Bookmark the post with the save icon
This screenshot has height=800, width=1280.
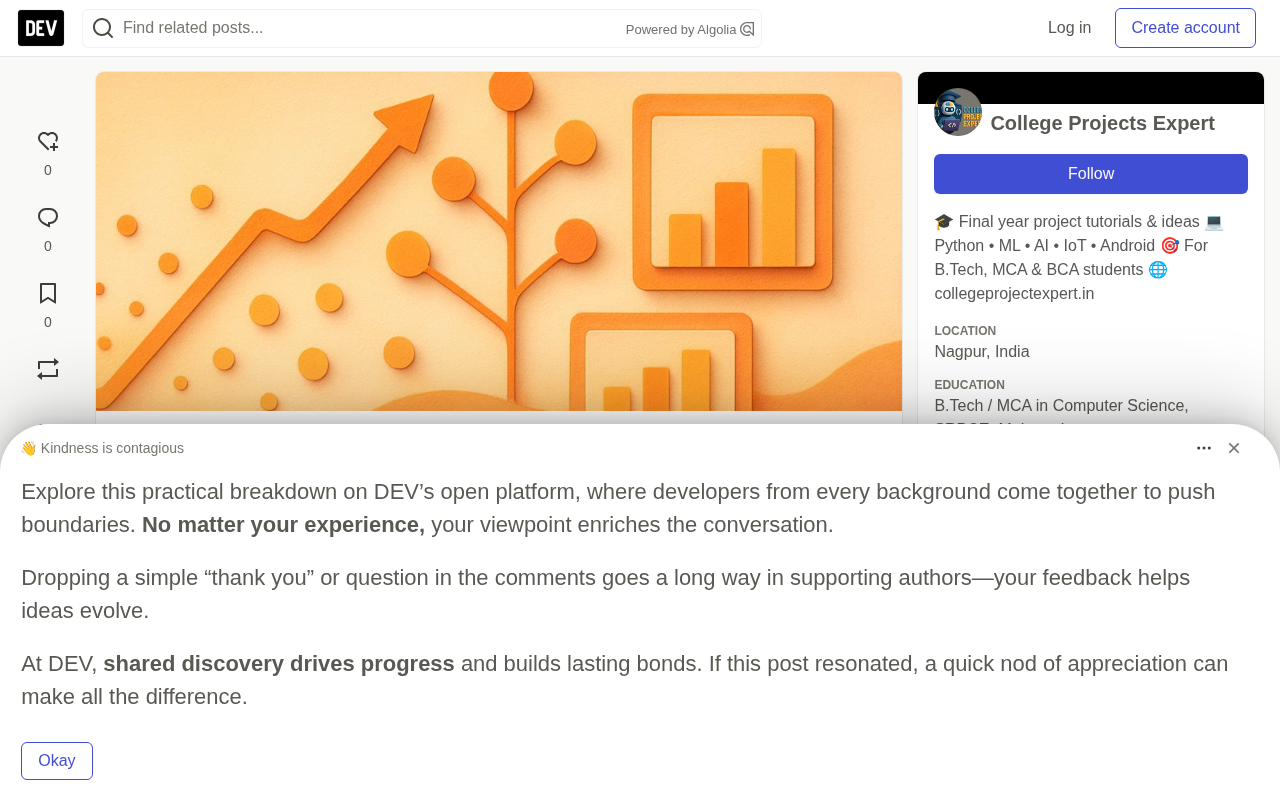(x=48, y=294)
